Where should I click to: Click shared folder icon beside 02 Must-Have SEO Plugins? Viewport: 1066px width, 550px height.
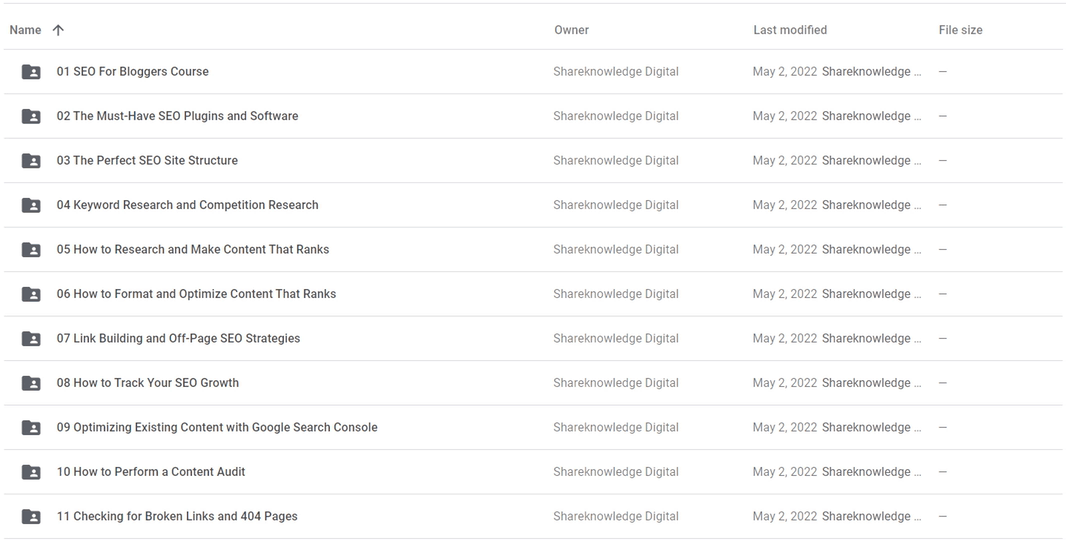click(x=31, y=116)
